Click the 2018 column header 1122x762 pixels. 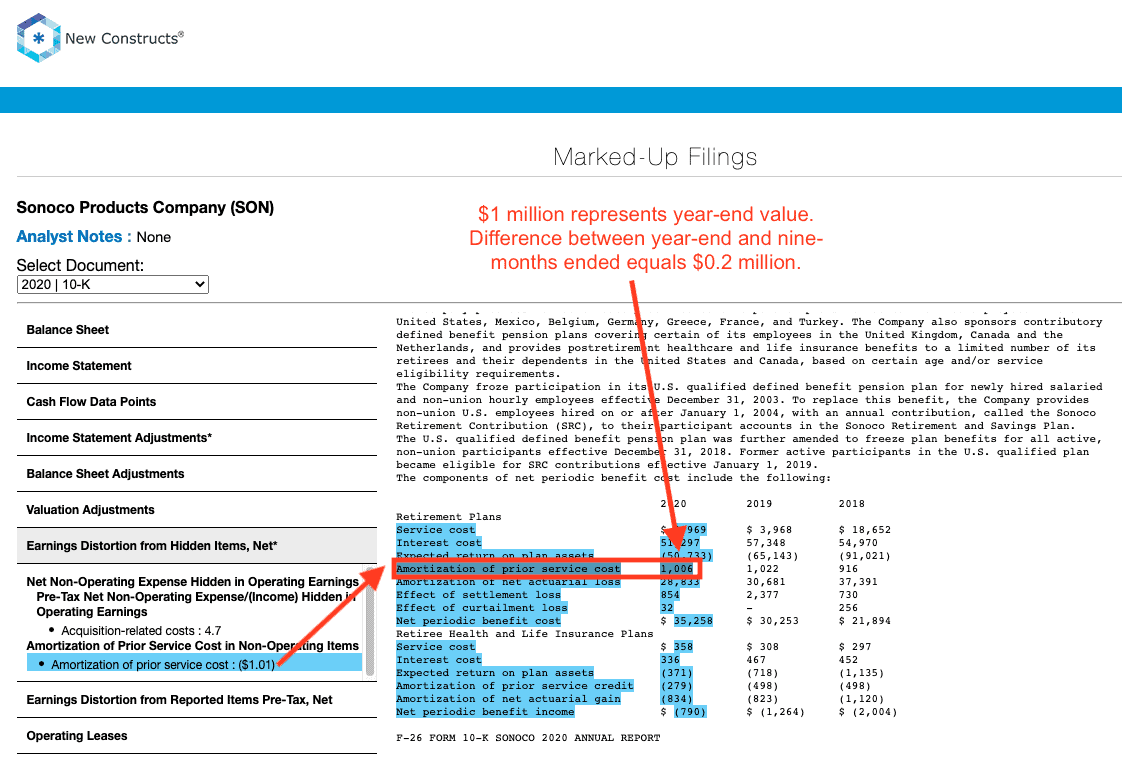[x=852, y=504]
